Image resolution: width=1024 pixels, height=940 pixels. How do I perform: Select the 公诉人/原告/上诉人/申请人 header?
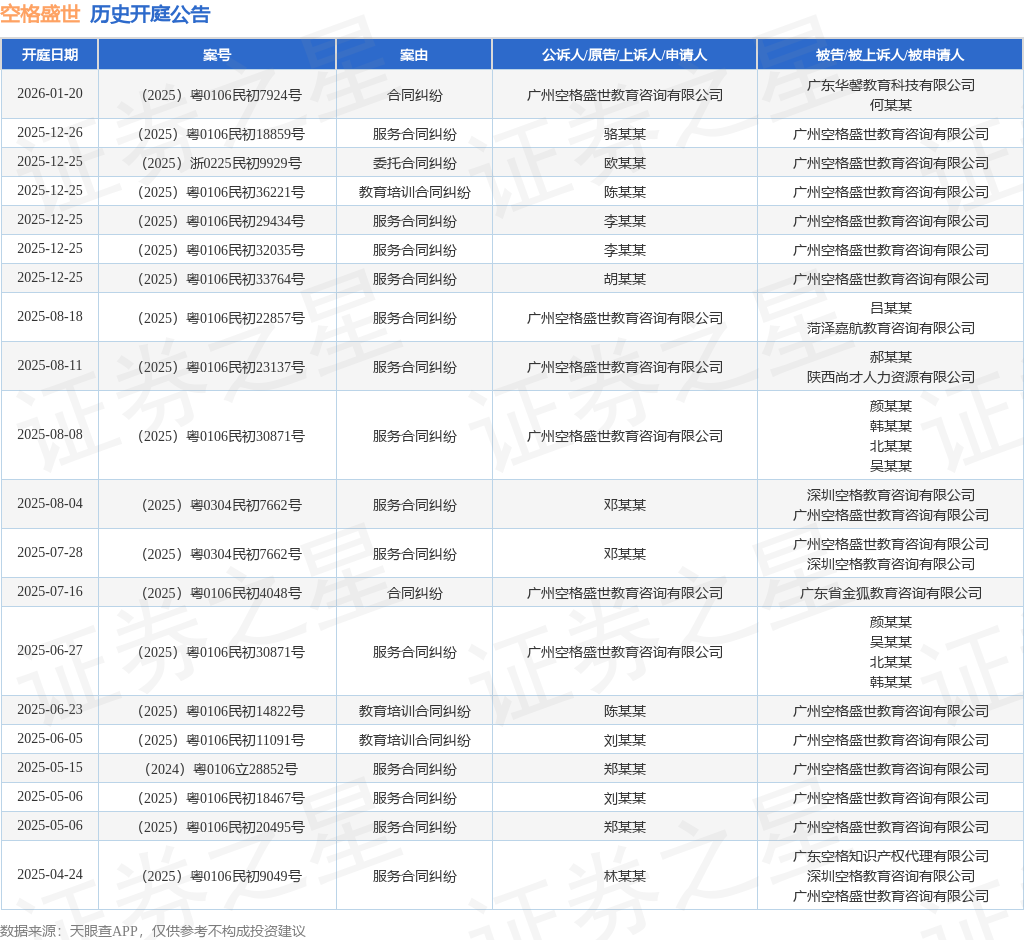(x=624, y=55)
